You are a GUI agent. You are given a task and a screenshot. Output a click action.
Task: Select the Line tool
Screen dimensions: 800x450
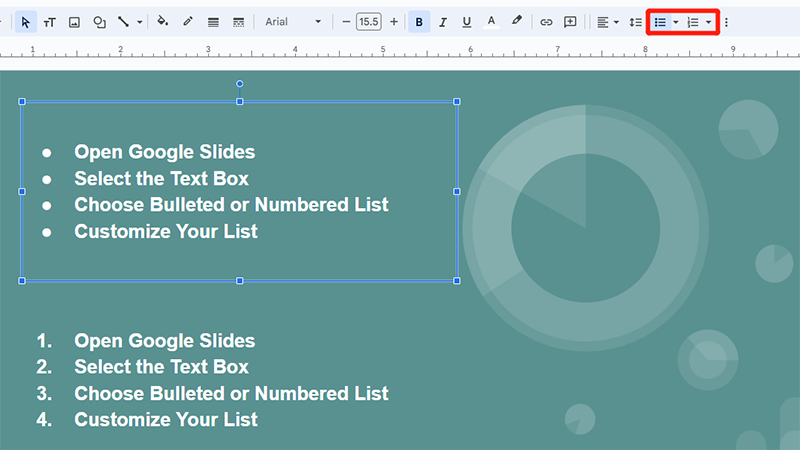[123, 22]
